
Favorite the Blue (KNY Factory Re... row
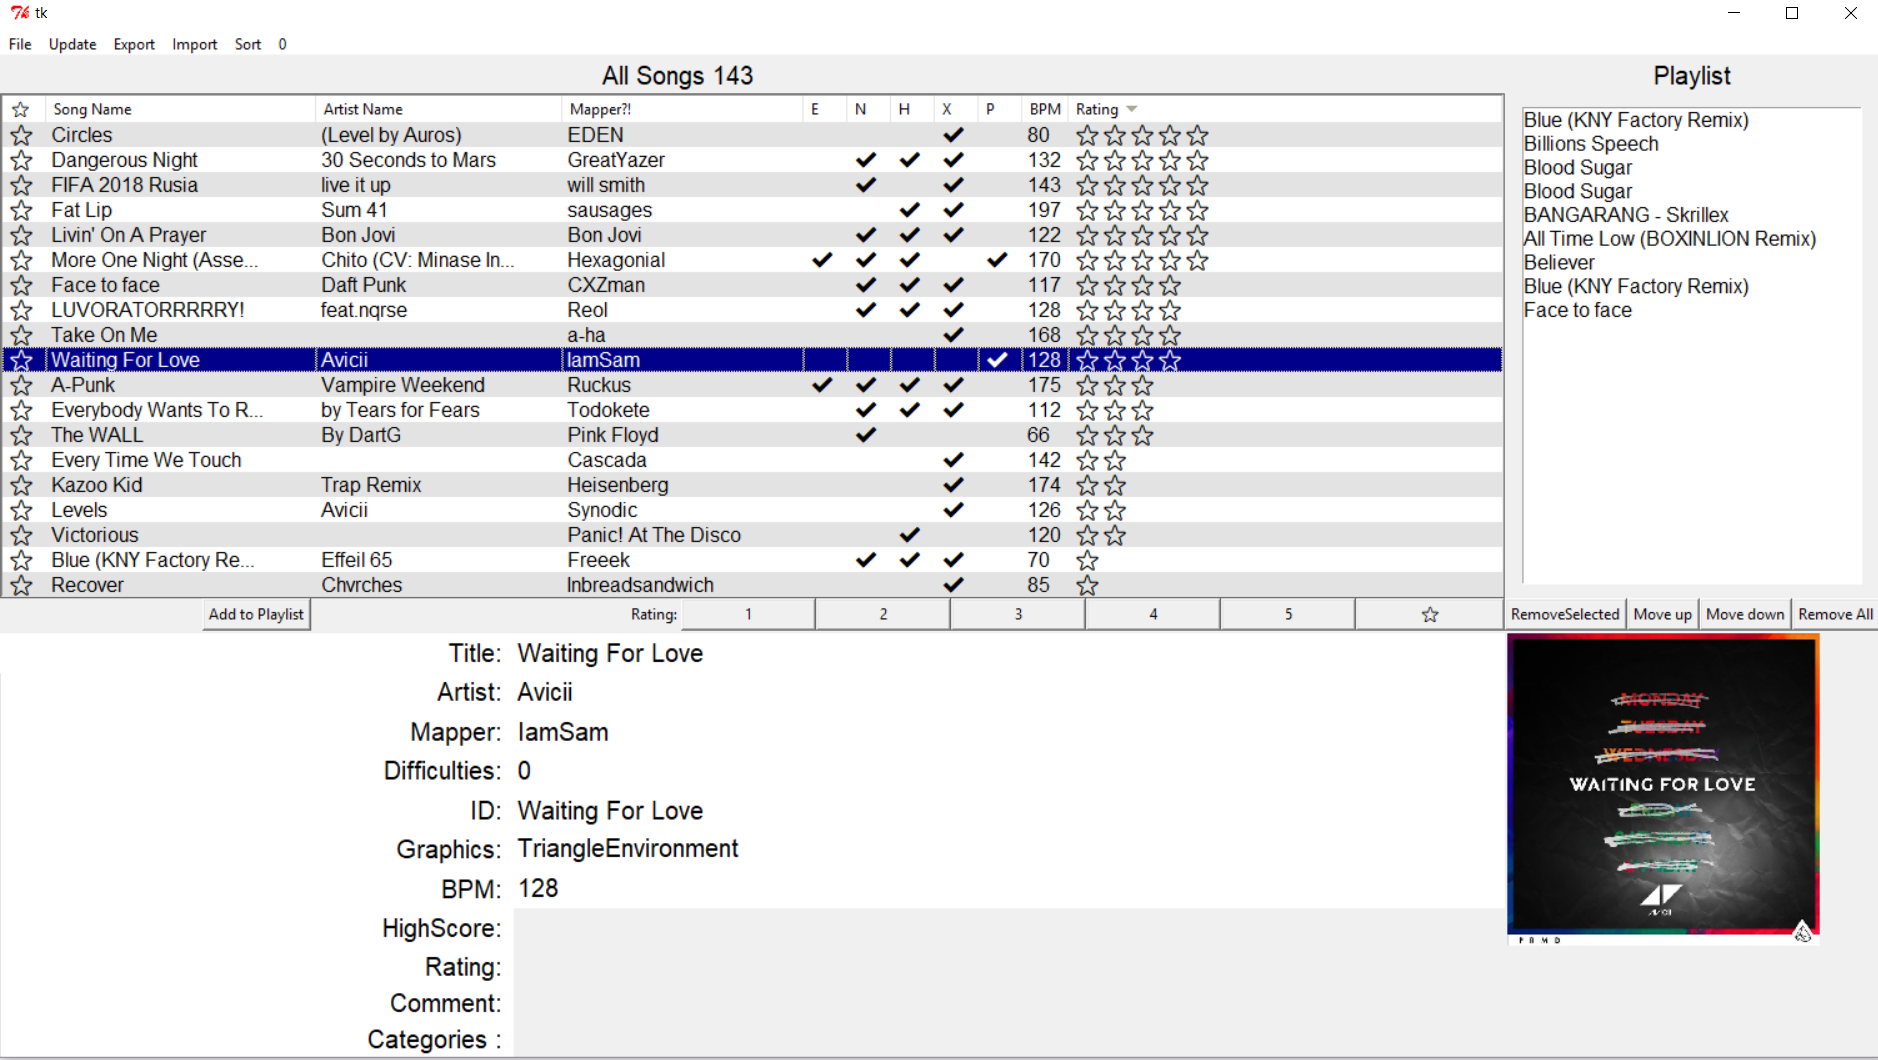21,560
